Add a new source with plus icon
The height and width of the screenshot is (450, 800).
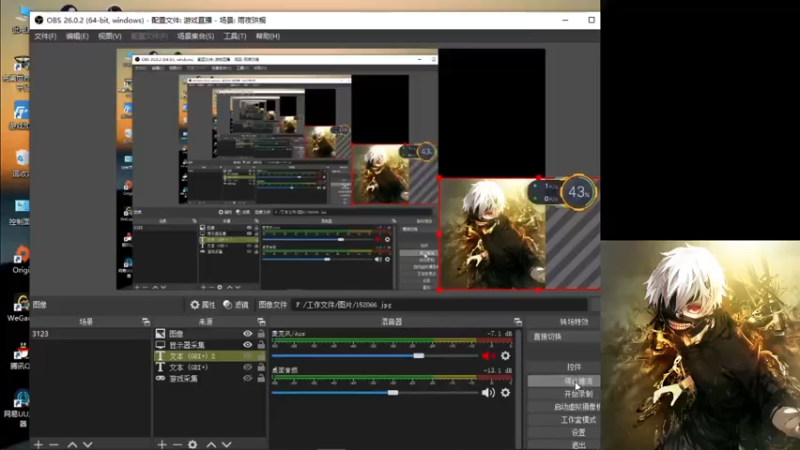click(162, 444)
